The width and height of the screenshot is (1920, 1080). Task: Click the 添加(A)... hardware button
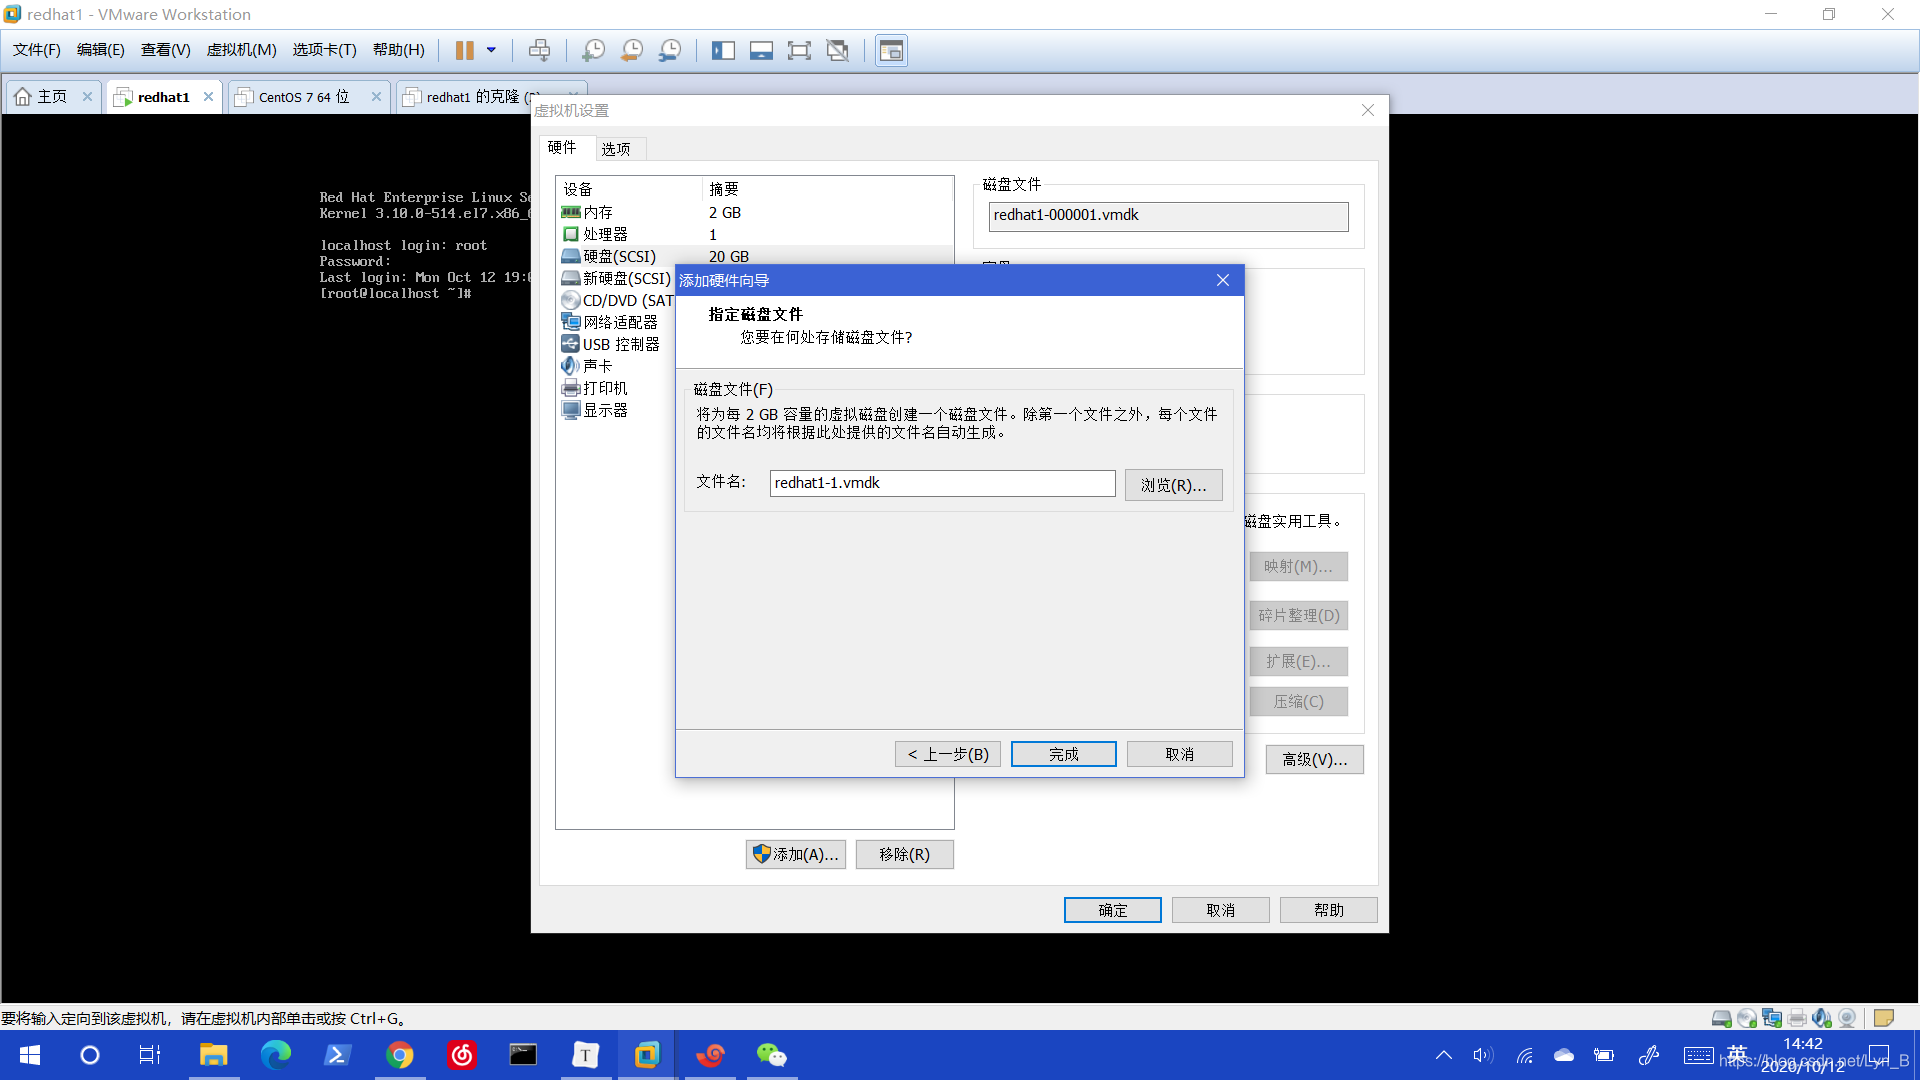pos(796,854)
